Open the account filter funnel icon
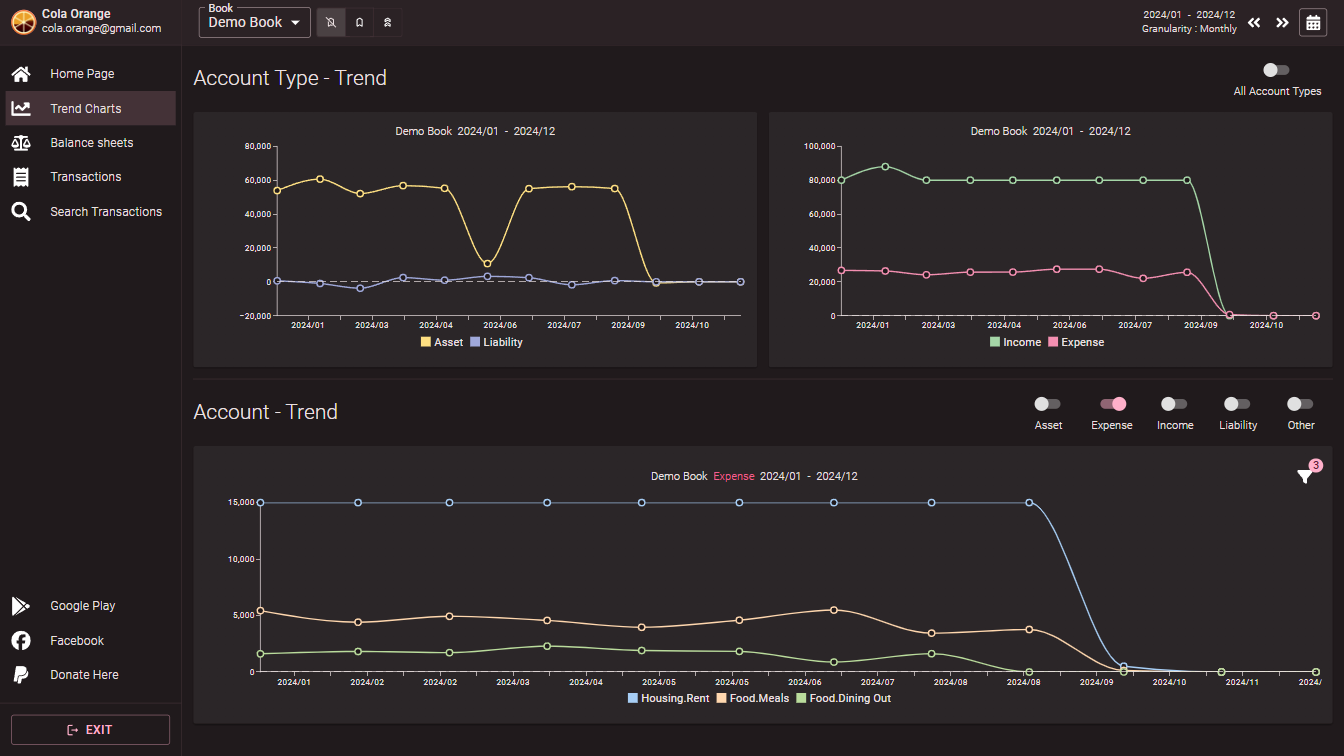Image resolution: width=1344 pixels, height=756 pixels. point(1305,476)
